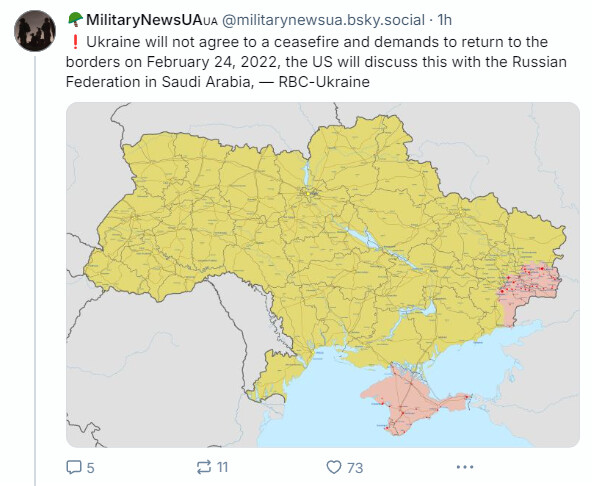The width and height of the screenshot is (592, 486).
Task: Click the red exclamation mark emoji
Action: point(75,42)
